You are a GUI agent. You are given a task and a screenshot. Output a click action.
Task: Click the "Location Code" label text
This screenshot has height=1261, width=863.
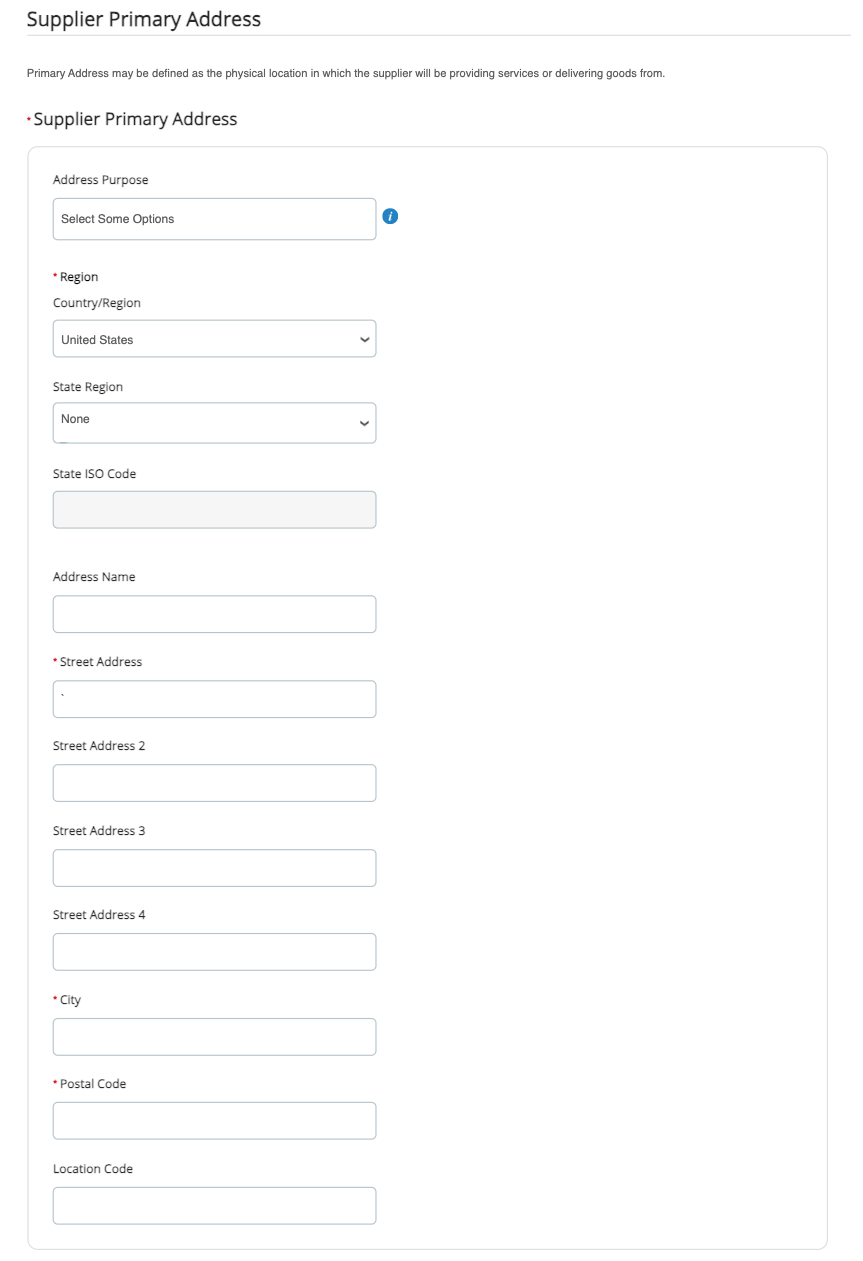coord(93,1169)
